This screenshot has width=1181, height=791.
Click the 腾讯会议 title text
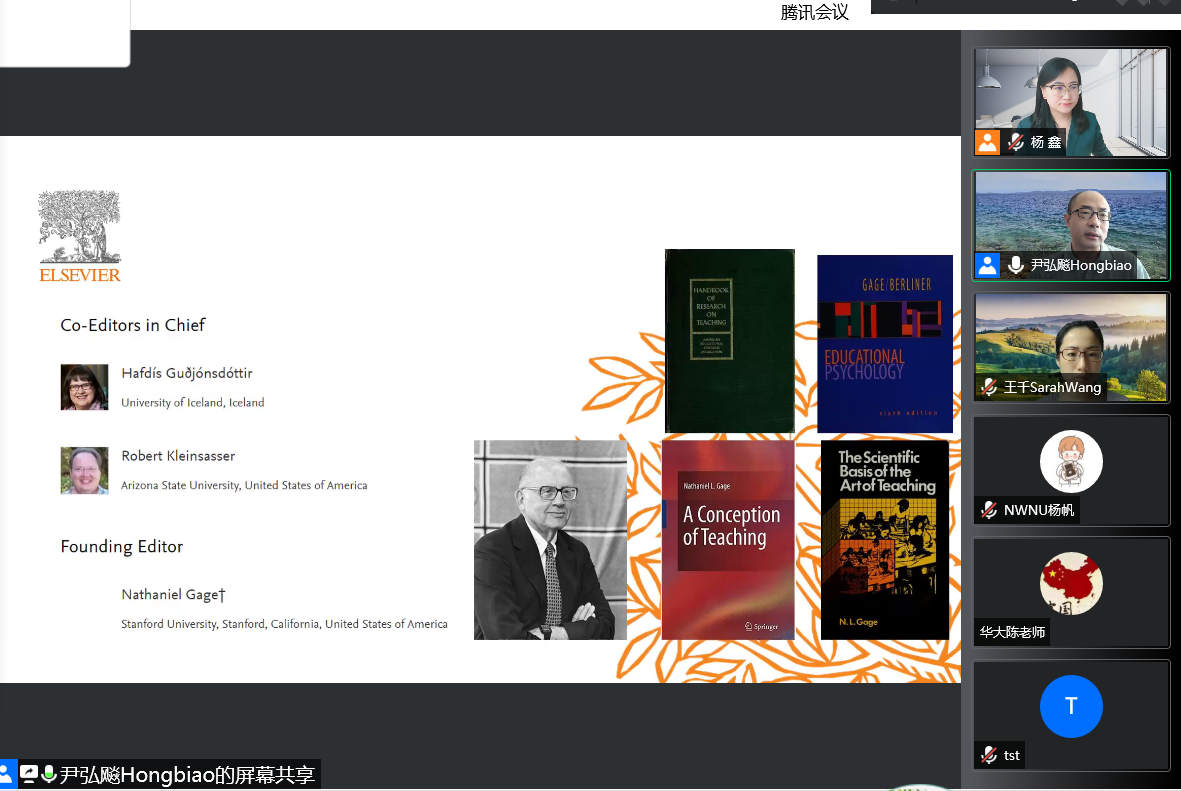[x=814, y=12]
